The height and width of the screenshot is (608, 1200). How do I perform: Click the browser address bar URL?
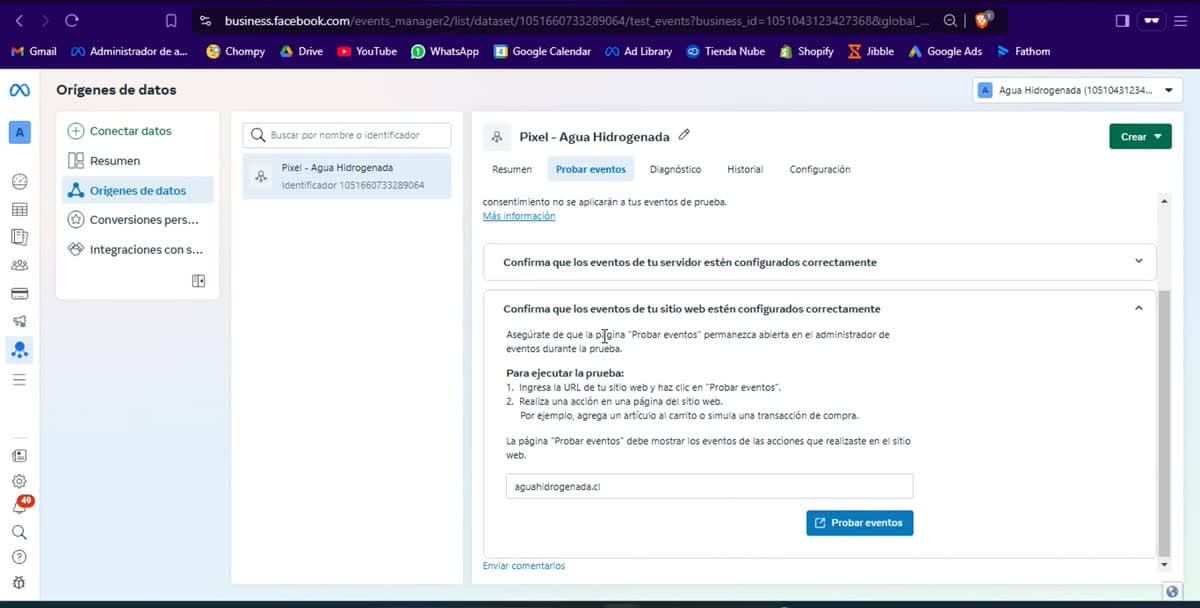click(x=575, y=20)
